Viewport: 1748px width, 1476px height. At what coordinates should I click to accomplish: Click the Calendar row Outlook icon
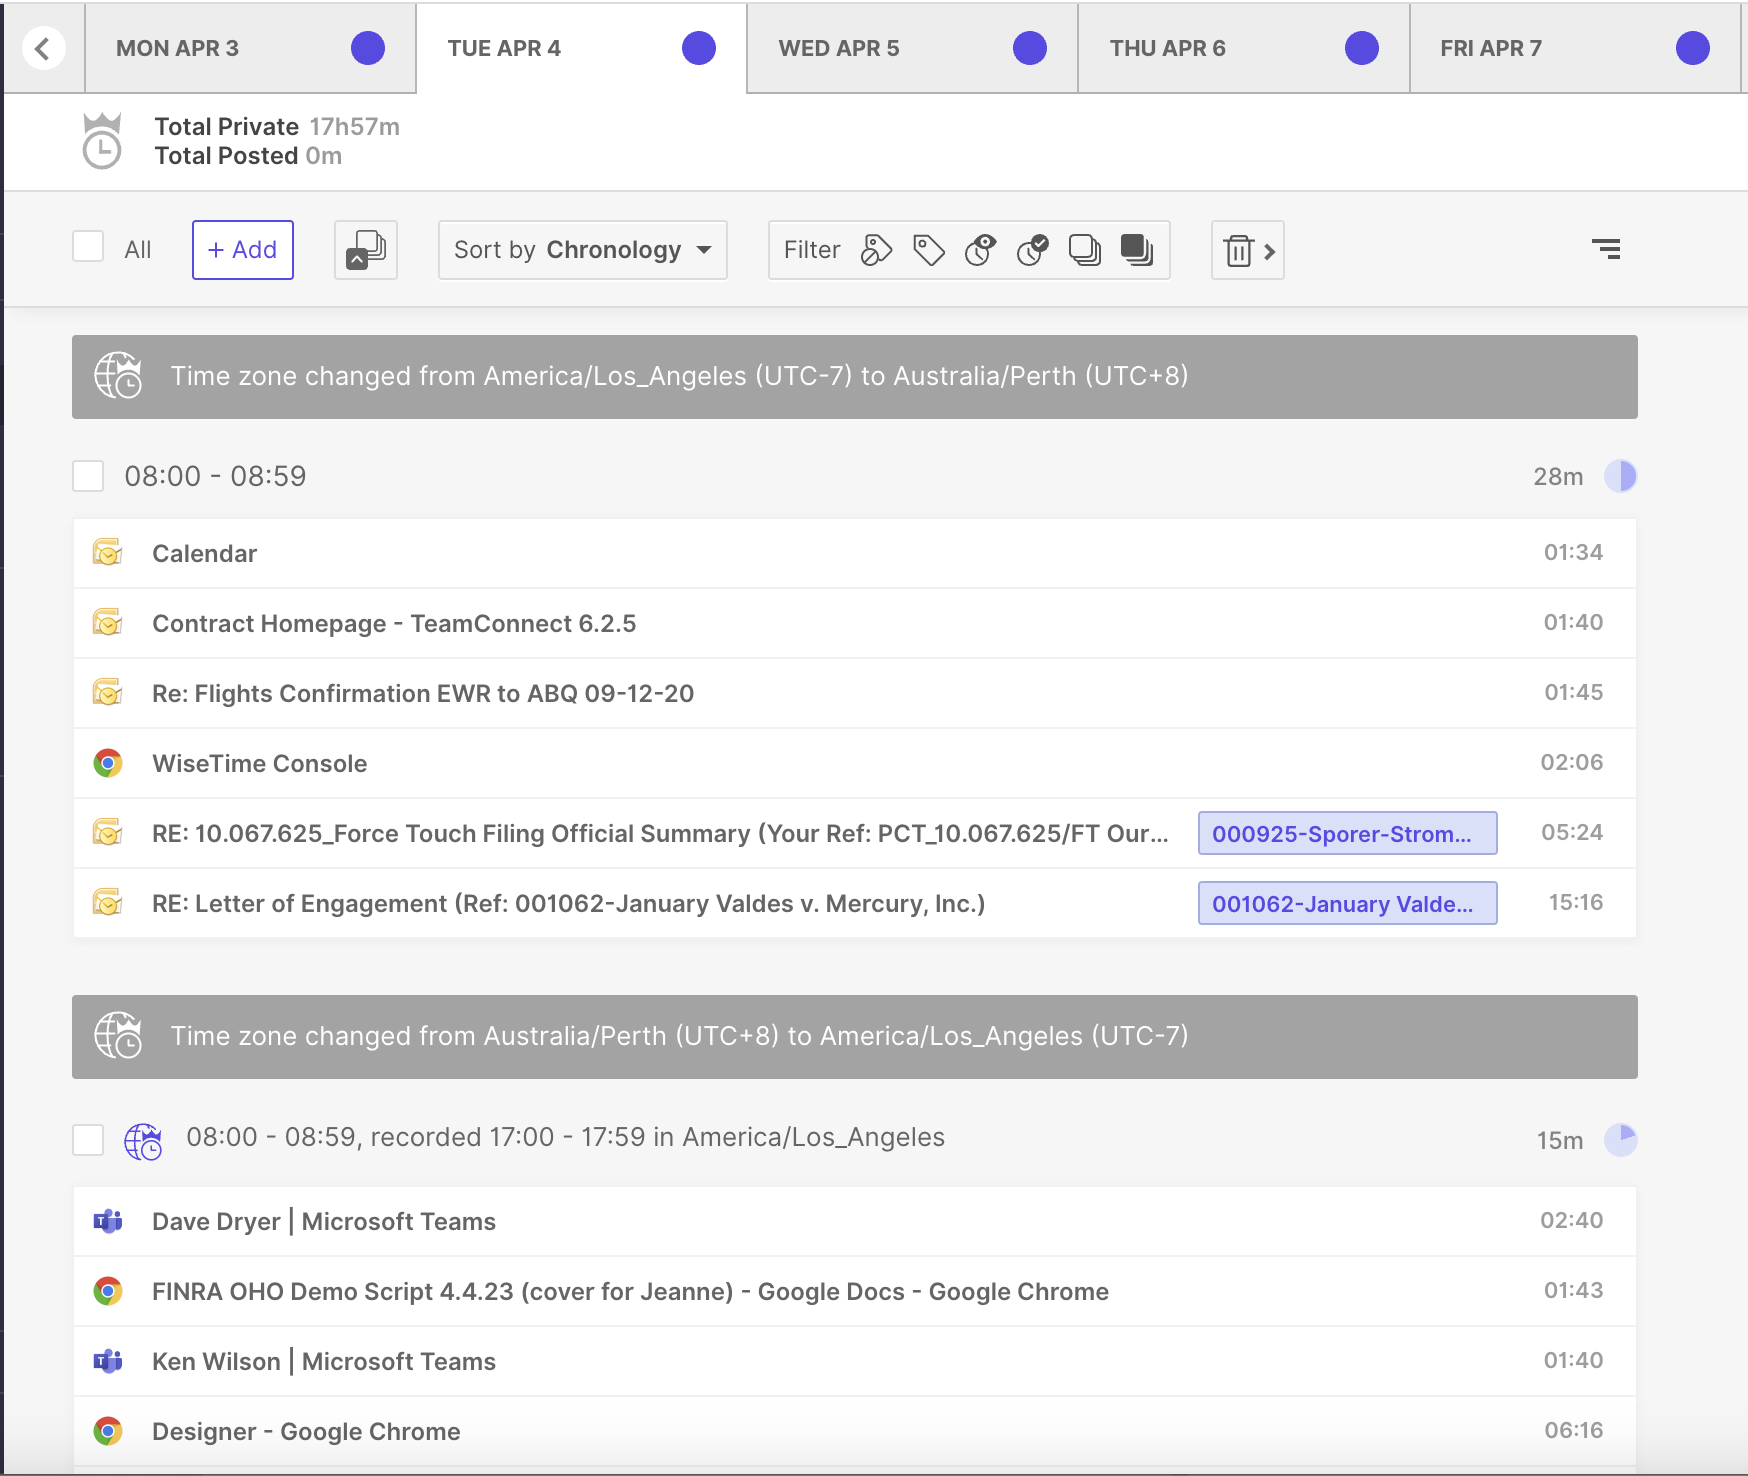click(x=108, y=552)
